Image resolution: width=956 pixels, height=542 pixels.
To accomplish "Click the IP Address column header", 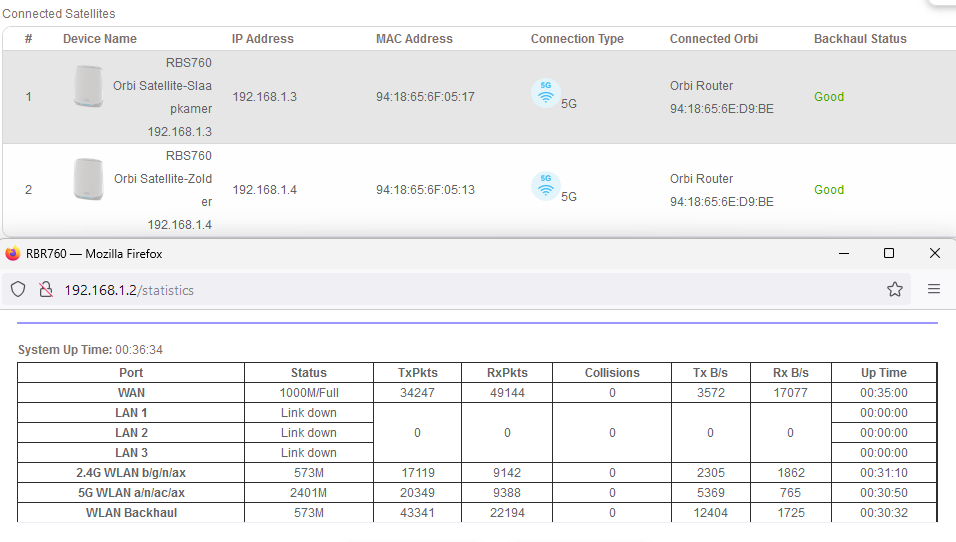I will click(263, 38).
